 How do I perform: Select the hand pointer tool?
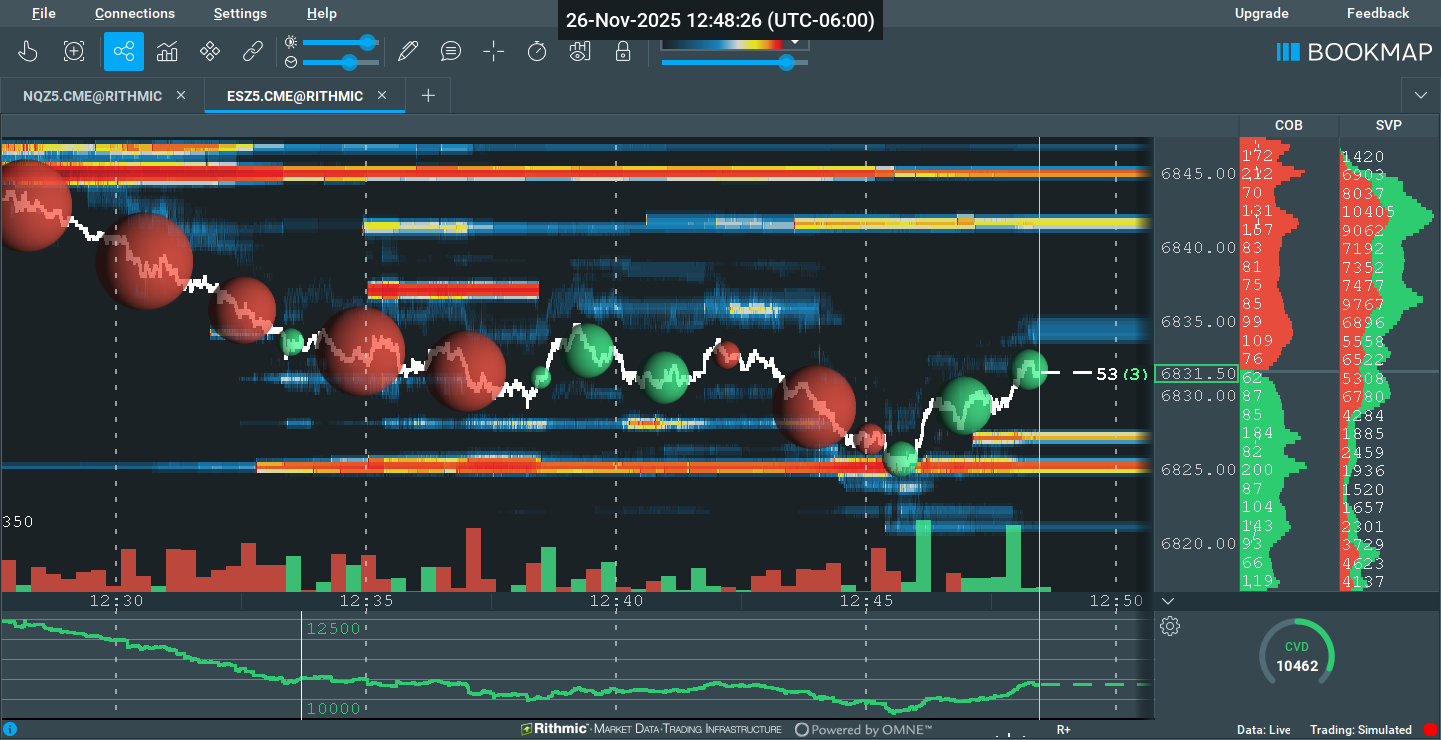click(x=28, y=51)
